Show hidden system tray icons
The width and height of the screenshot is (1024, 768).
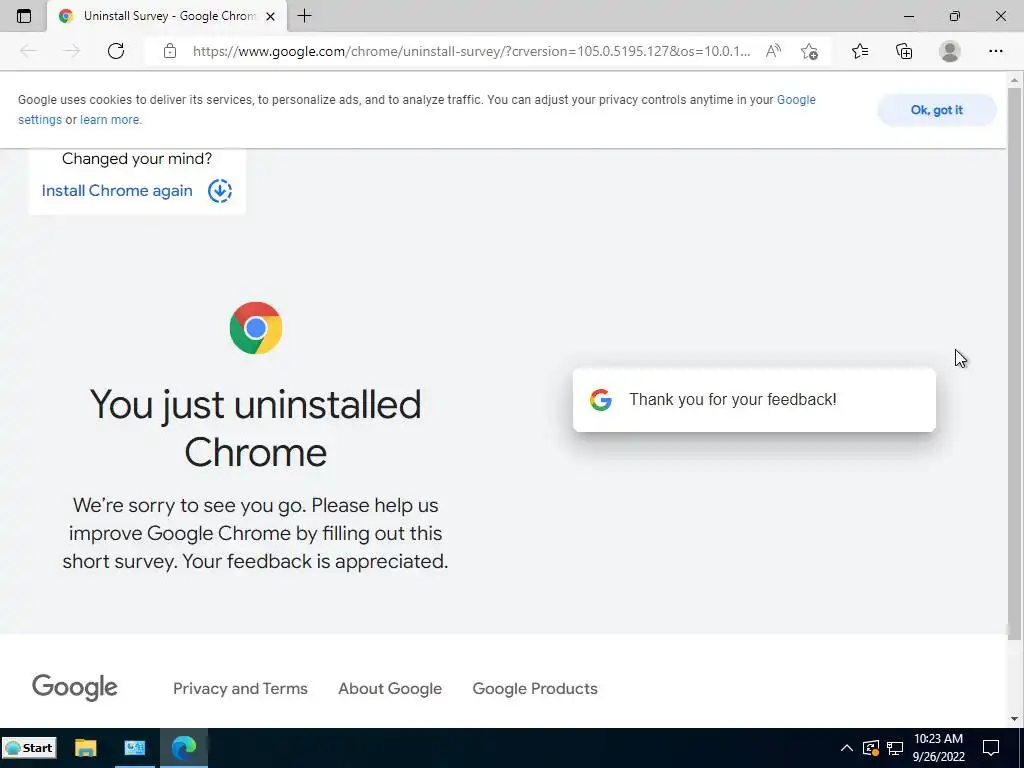click(x=846, y=748)
